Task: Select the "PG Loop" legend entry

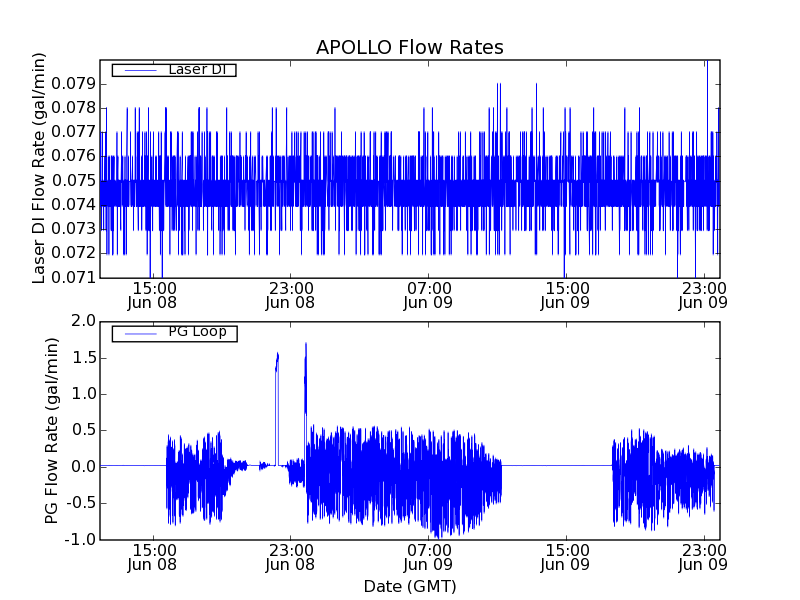Action: [x=195, y=331]
